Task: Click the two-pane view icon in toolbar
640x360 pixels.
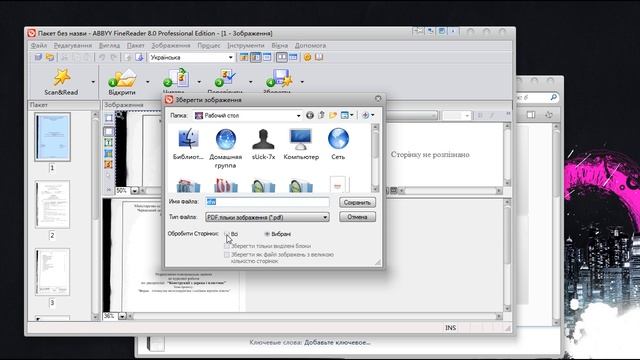Action: point(282,58)
